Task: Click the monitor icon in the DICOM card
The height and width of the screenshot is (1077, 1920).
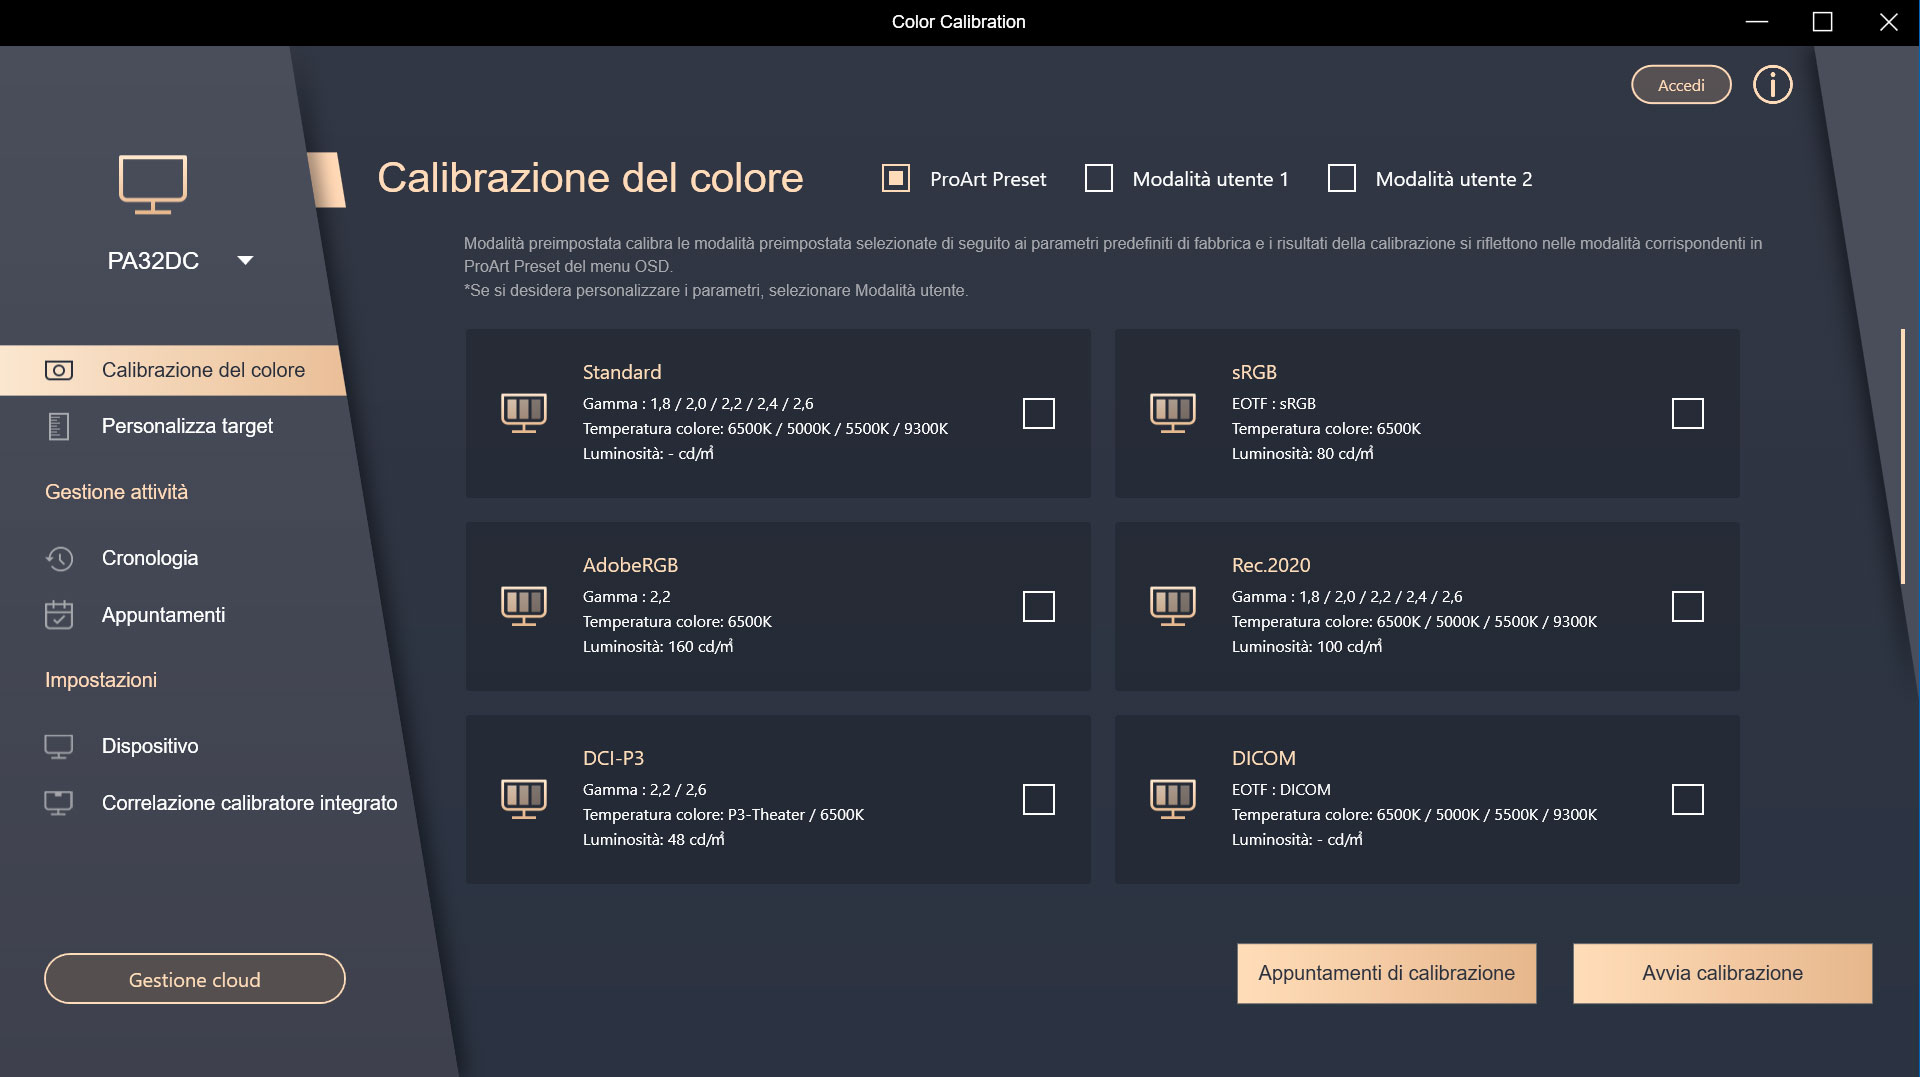Action: point(1173,799)
